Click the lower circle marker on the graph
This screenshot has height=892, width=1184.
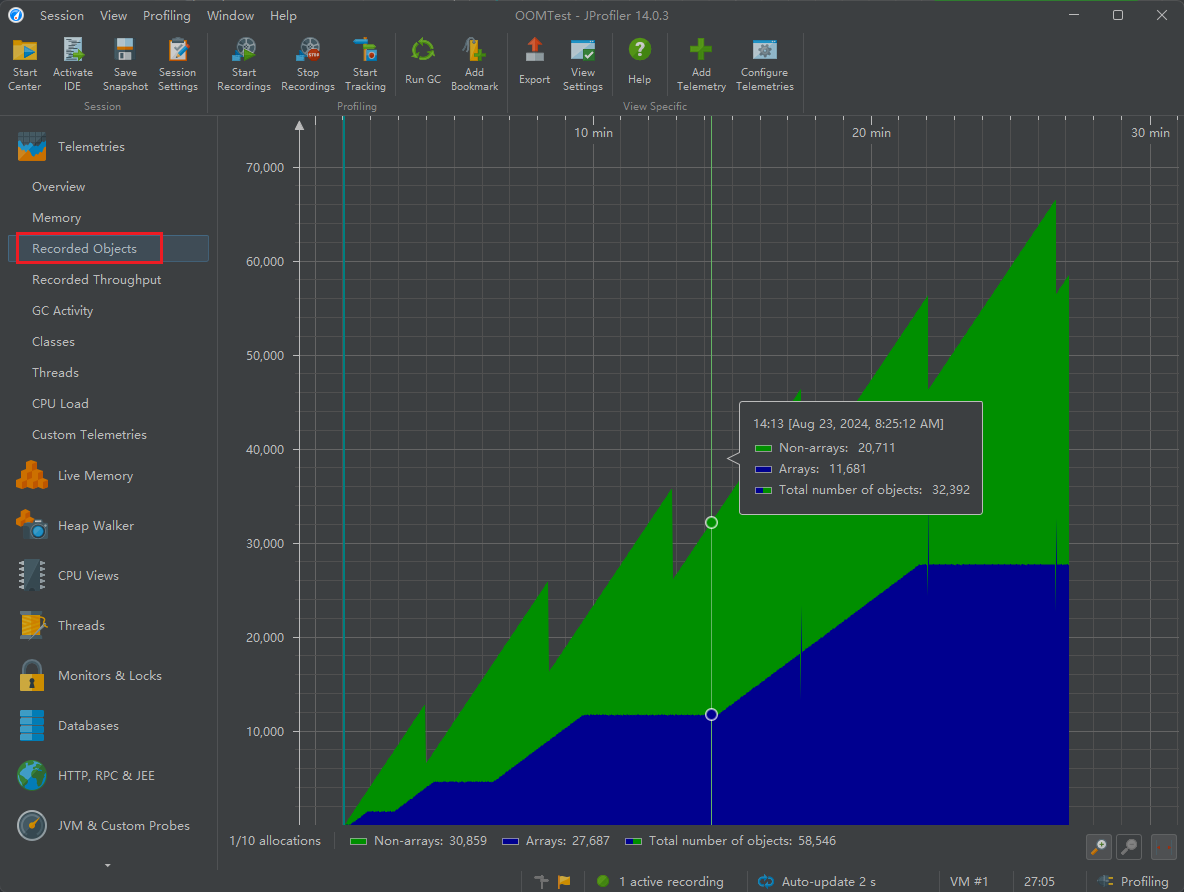pos(711,715)
